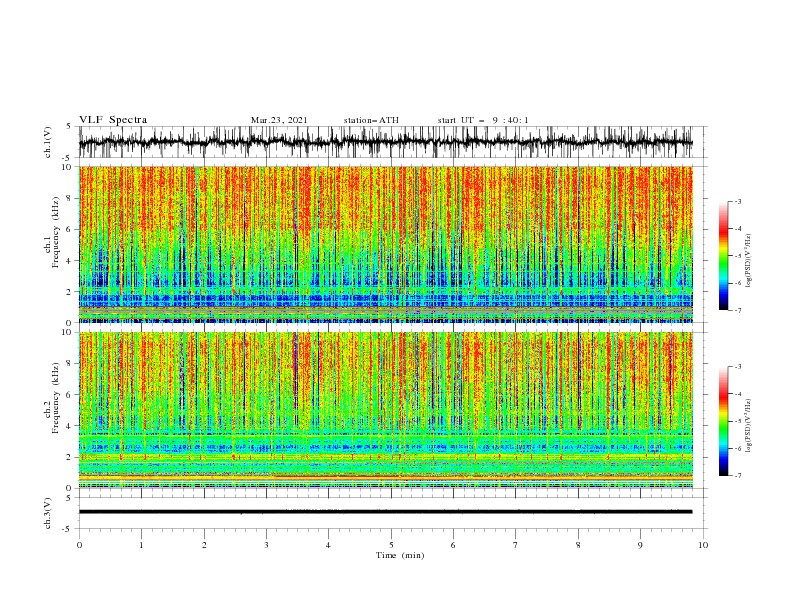Click time-axis tick label "10"
Screen dimensions: 792x612
pyautogui.click(x=703, y=545)
